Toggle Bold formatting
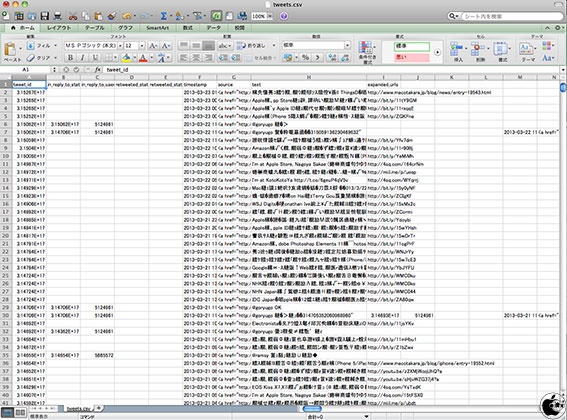The image size is (567, 420). [x=71, y=58]
